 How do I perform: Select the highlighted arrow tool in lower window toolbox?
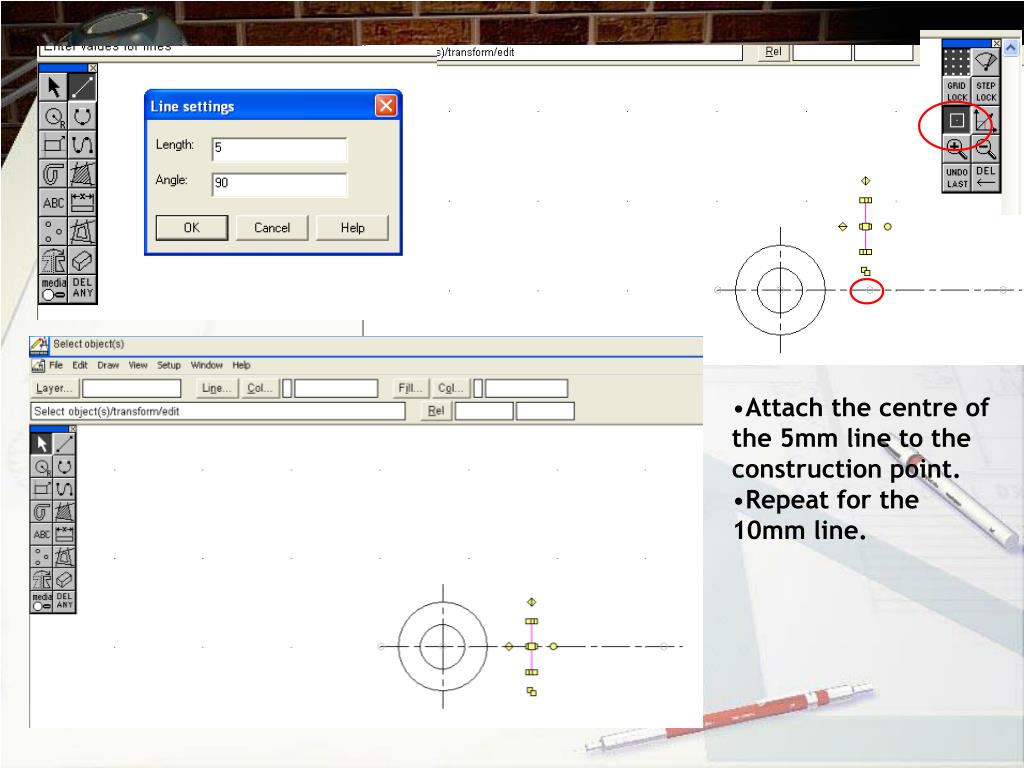click(x=42, y=444)
